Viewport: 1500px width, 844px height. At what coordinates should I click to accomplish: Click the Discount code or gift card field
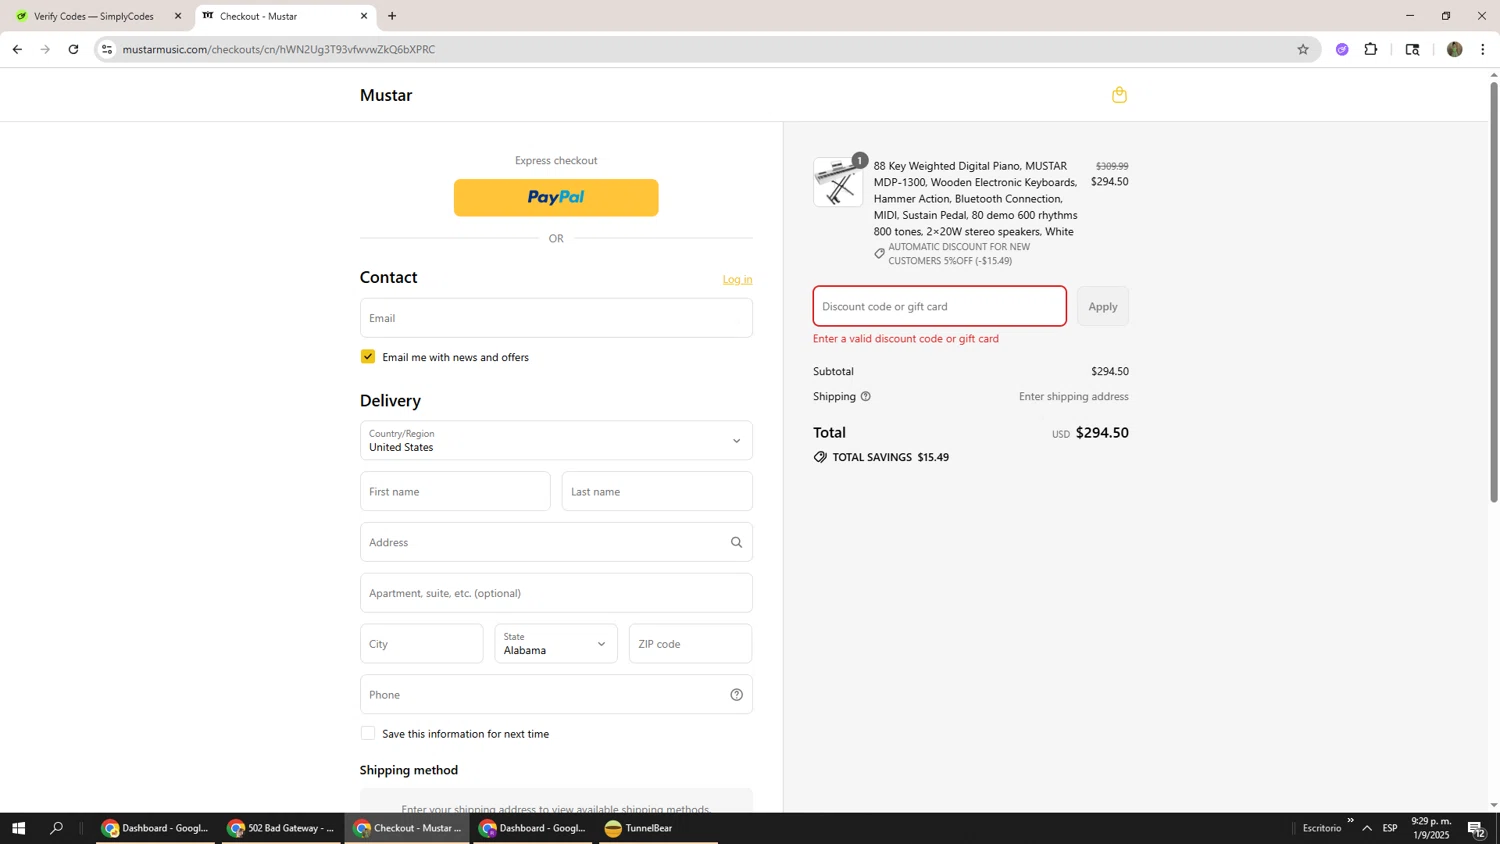pyautogui.click(x=940, y=307)
